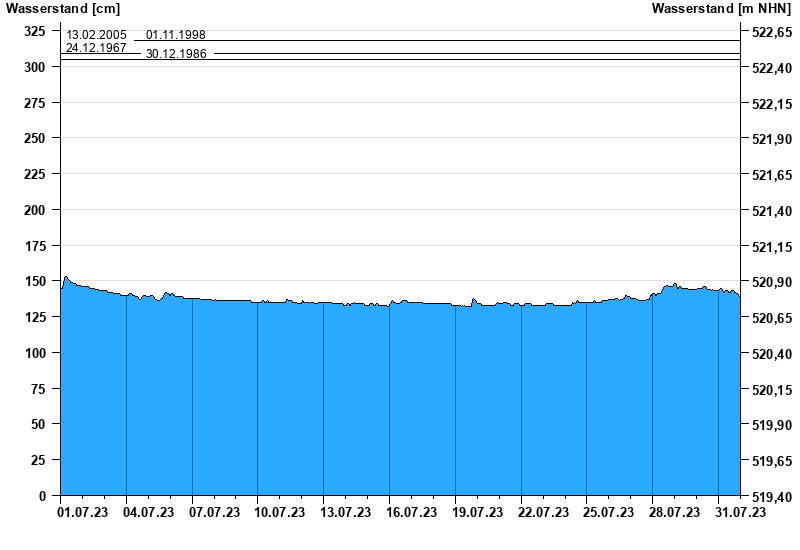This screenshot has height=550, width=800.
Task: Select the 520,90 m NHN axis label
Action: [770, 283]
